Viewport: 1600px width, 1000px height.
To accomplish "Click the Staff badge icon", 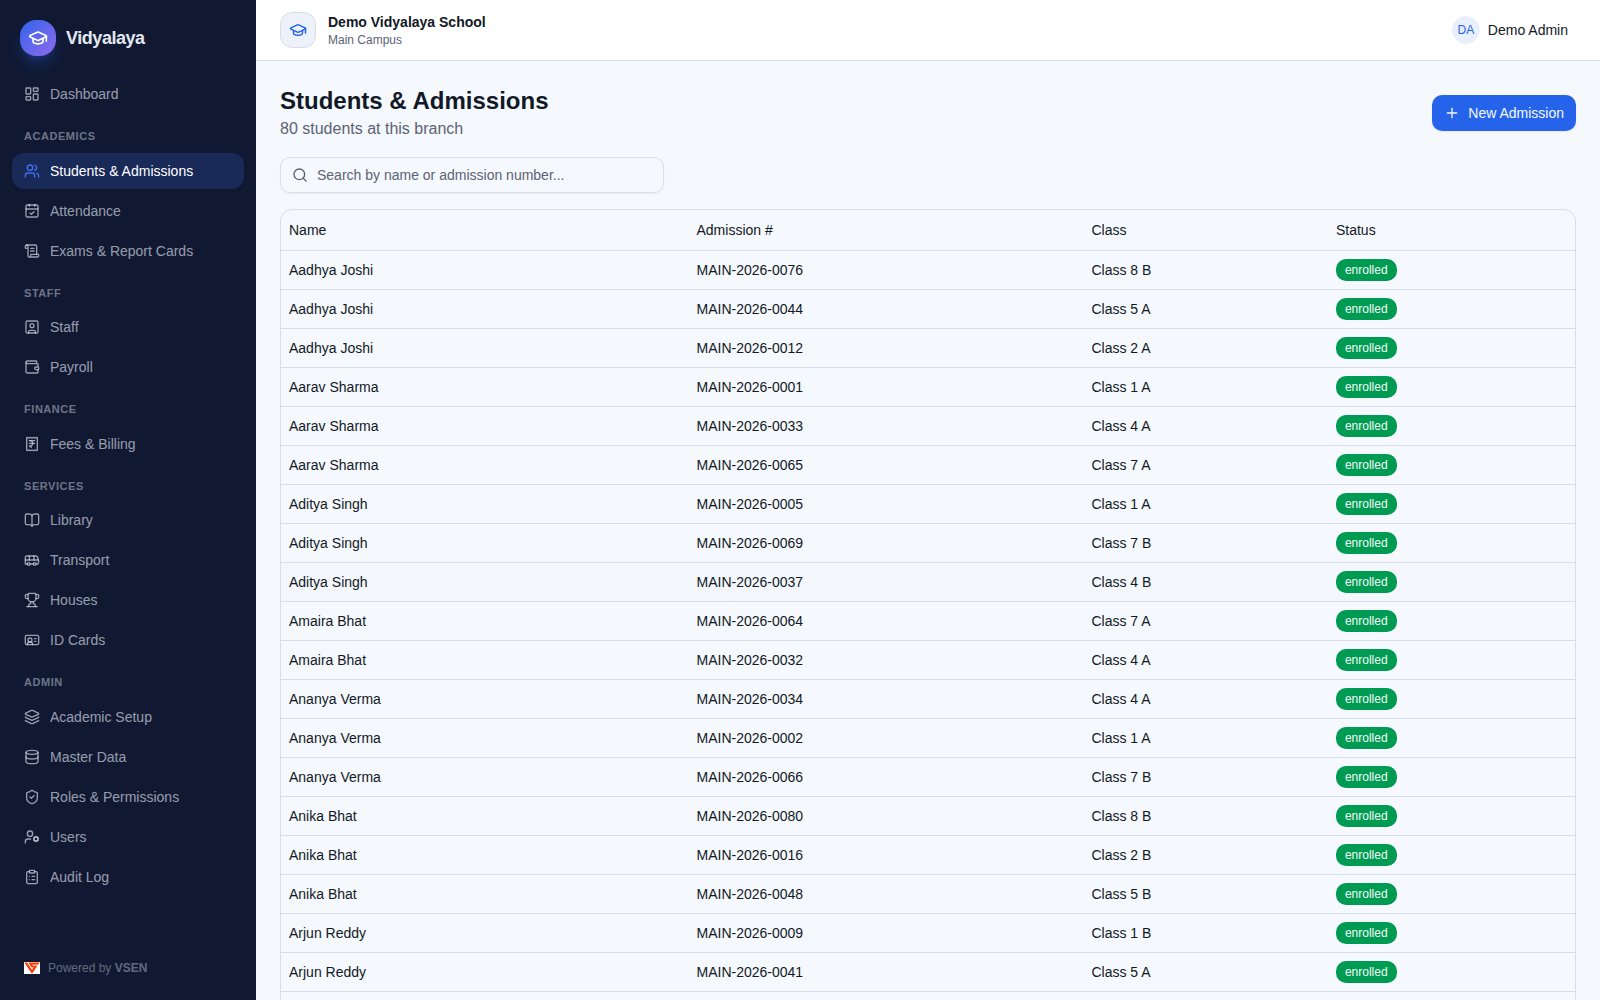I will [x=32, y=327].
